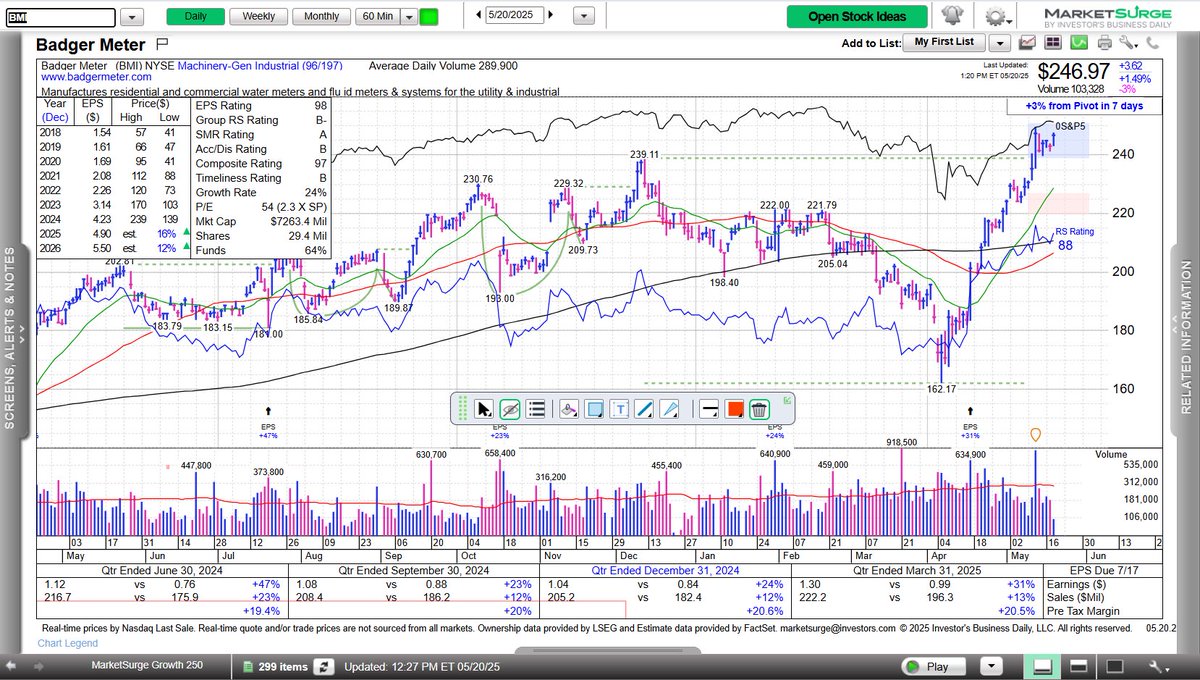1200x680 pixels.
Task: Click the Composite Rating value 97
Action: click(x=320, y=164)
